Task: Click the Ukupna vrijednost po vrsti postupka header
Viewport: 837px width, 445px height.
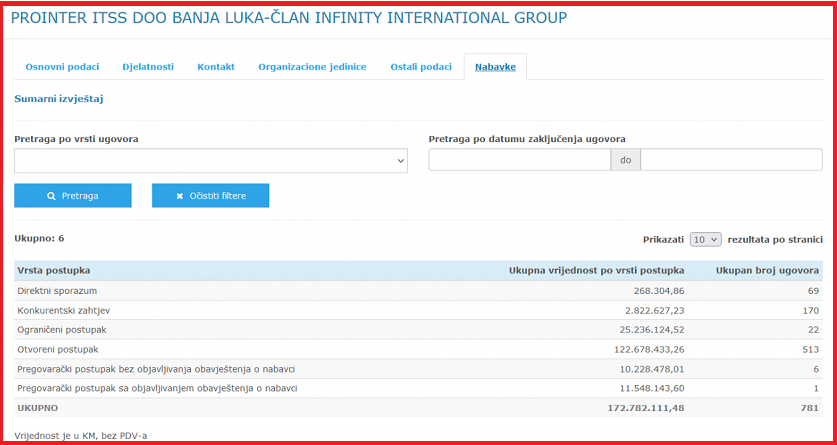Action: [x=597, y=271]
